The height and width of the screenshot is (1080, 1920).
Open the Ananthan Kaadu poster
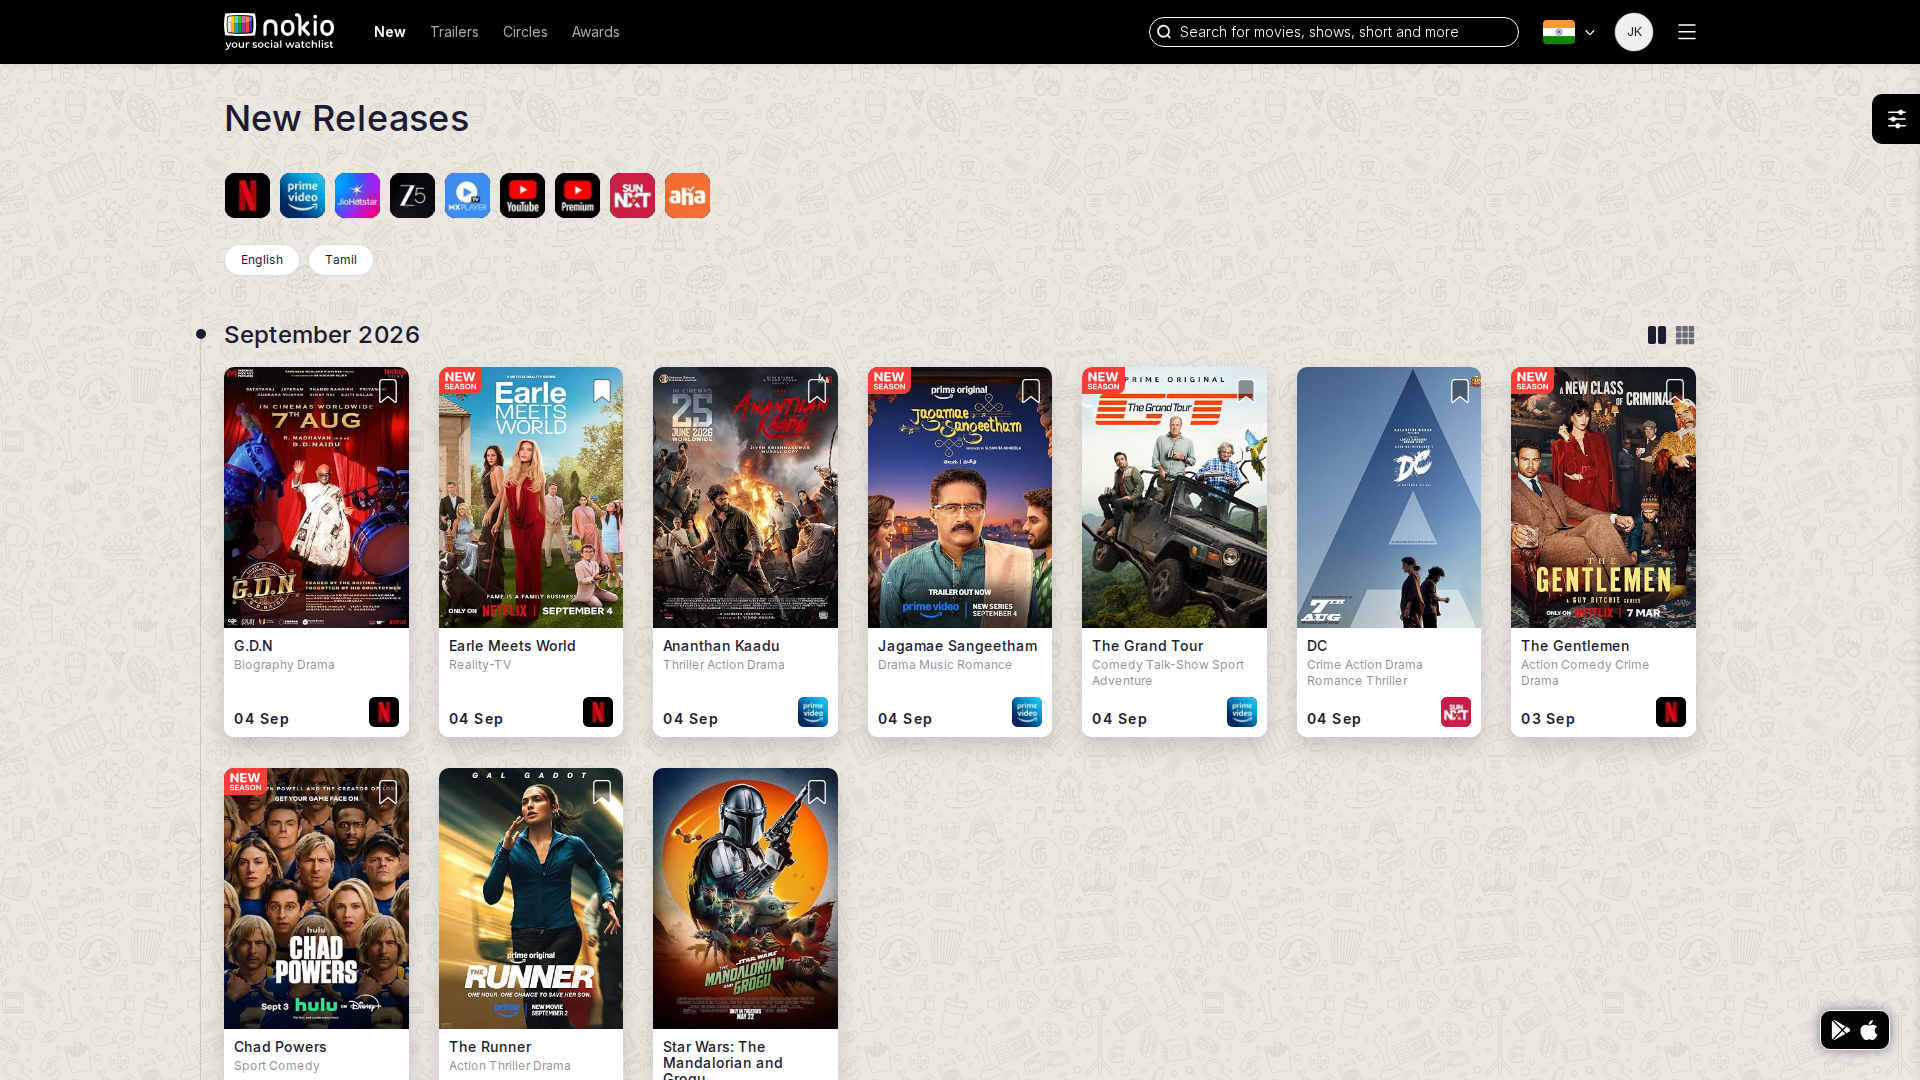pos(745,497)
